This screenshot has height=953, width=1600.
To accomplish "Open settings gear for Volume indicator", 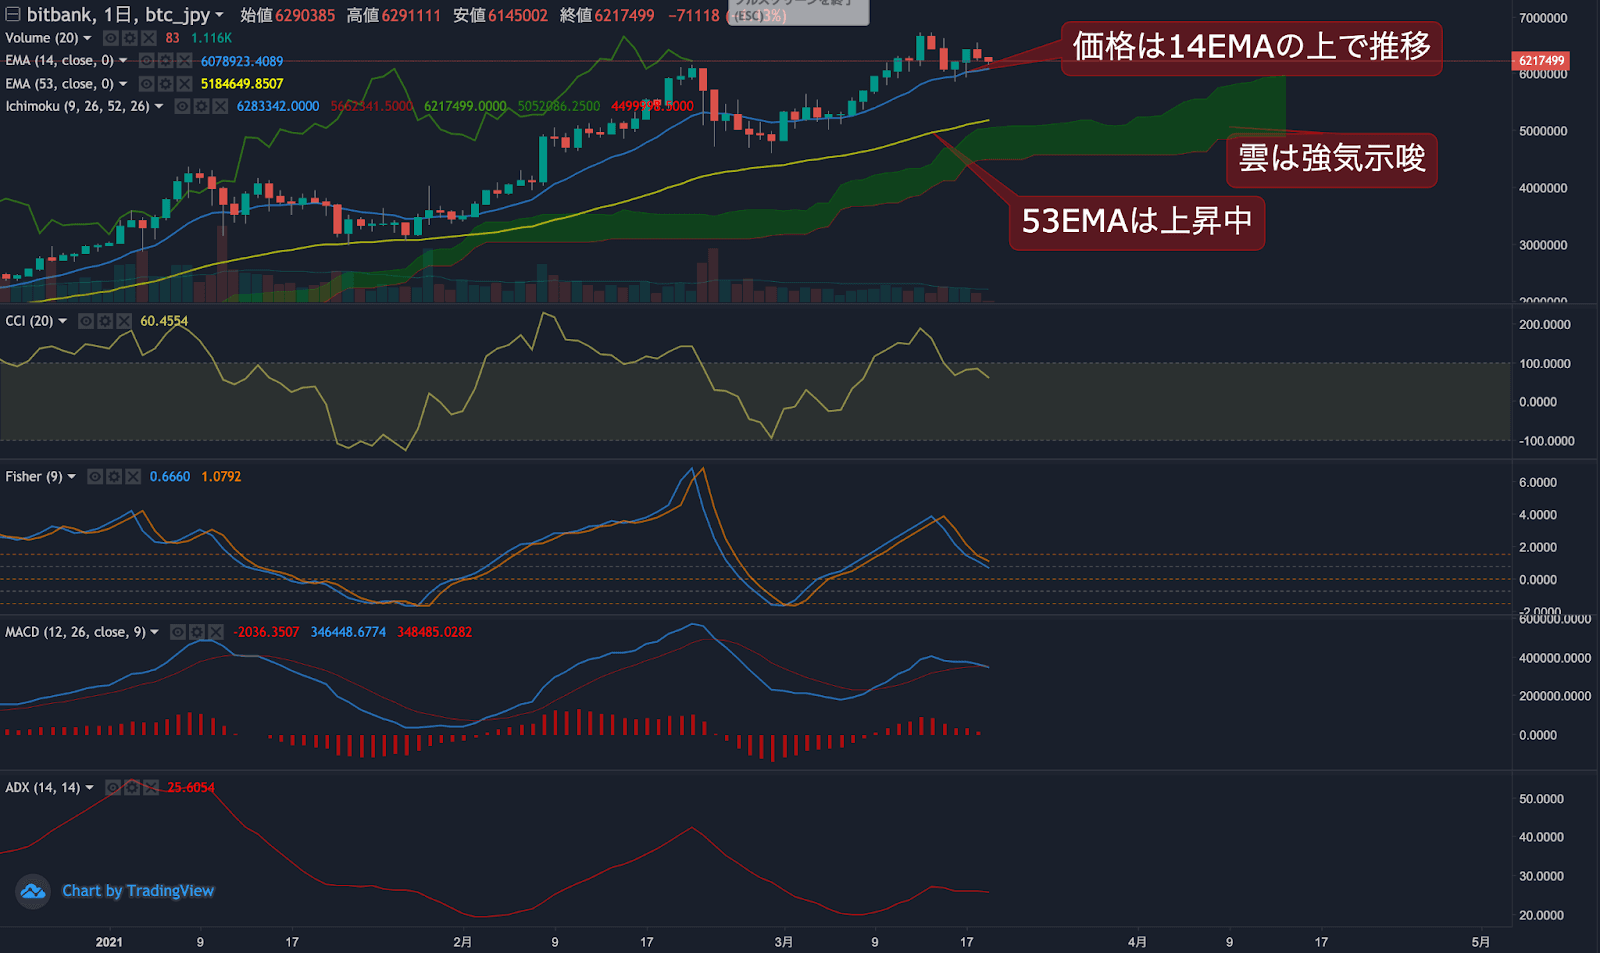I will (130, 38).
